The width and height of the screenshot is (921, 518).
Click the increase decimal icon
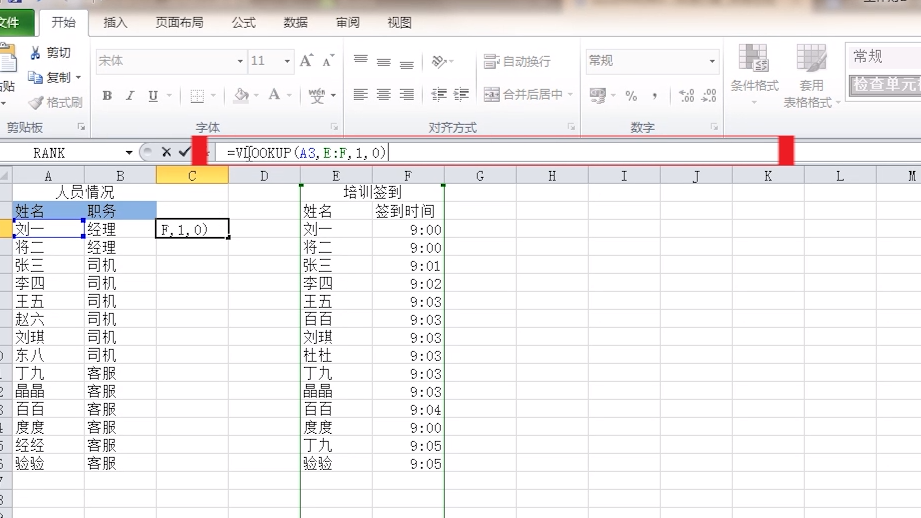pyautogui.click(x=687, y=96)
